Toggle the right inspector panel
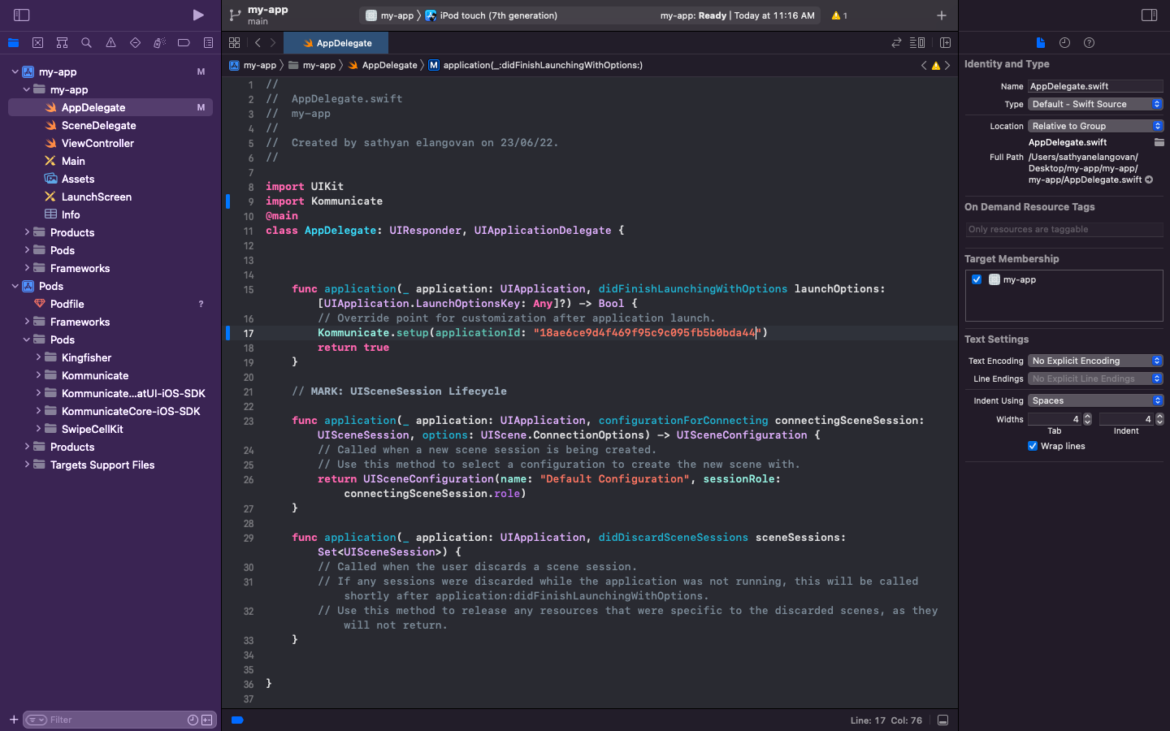This screenshot has height=731, width=1170. pyautogui.click(x=1148, y=15)
